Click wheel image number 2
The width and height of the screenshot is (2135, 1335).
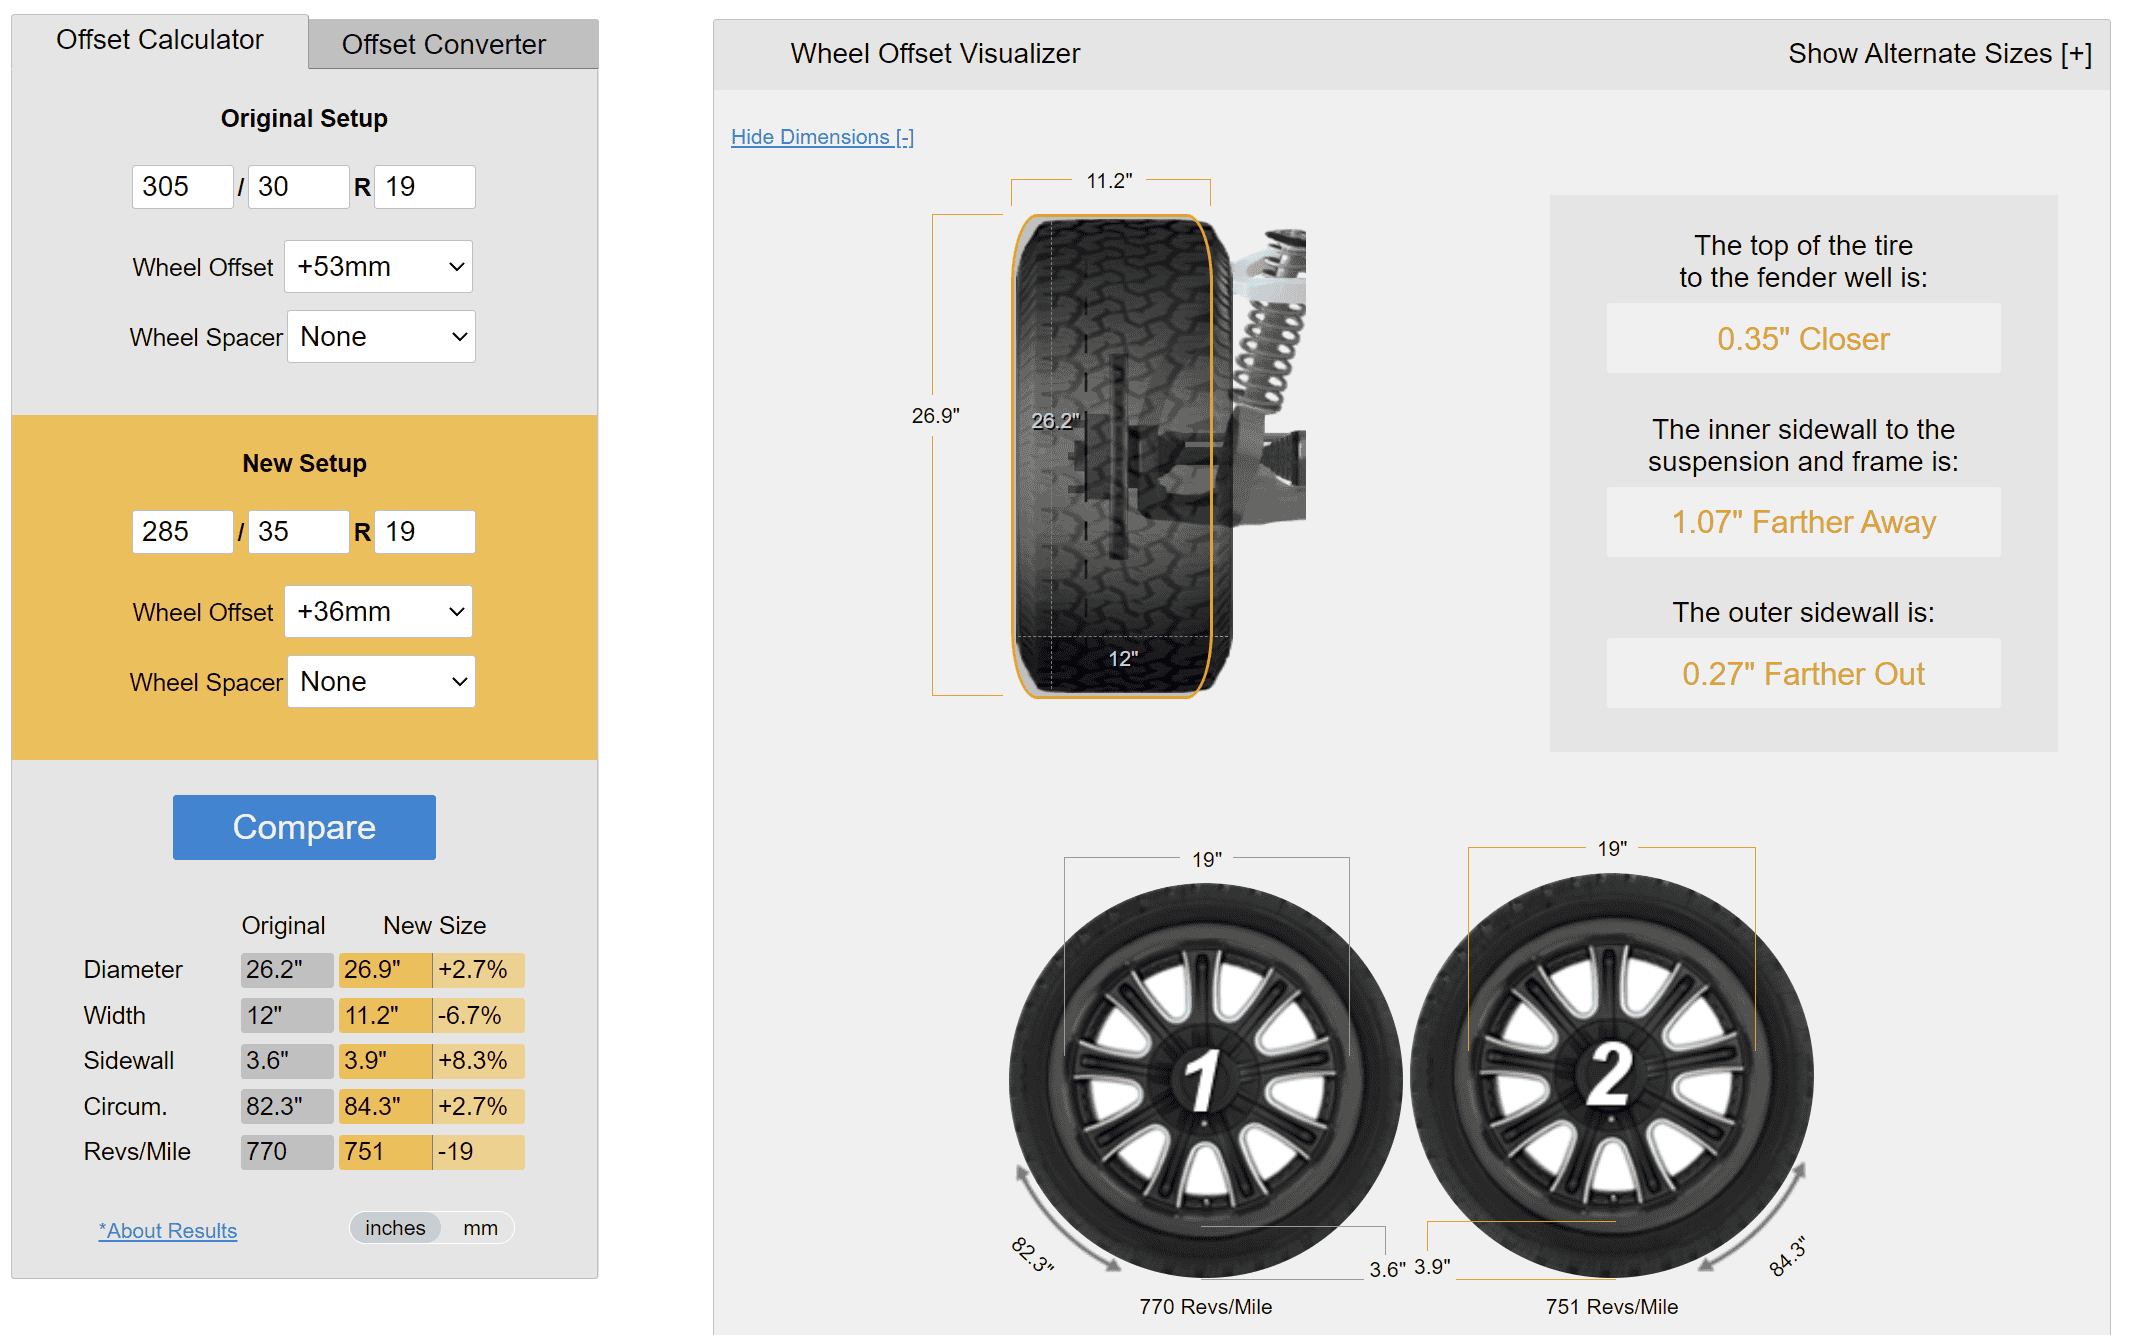tap(1611, 1075)
